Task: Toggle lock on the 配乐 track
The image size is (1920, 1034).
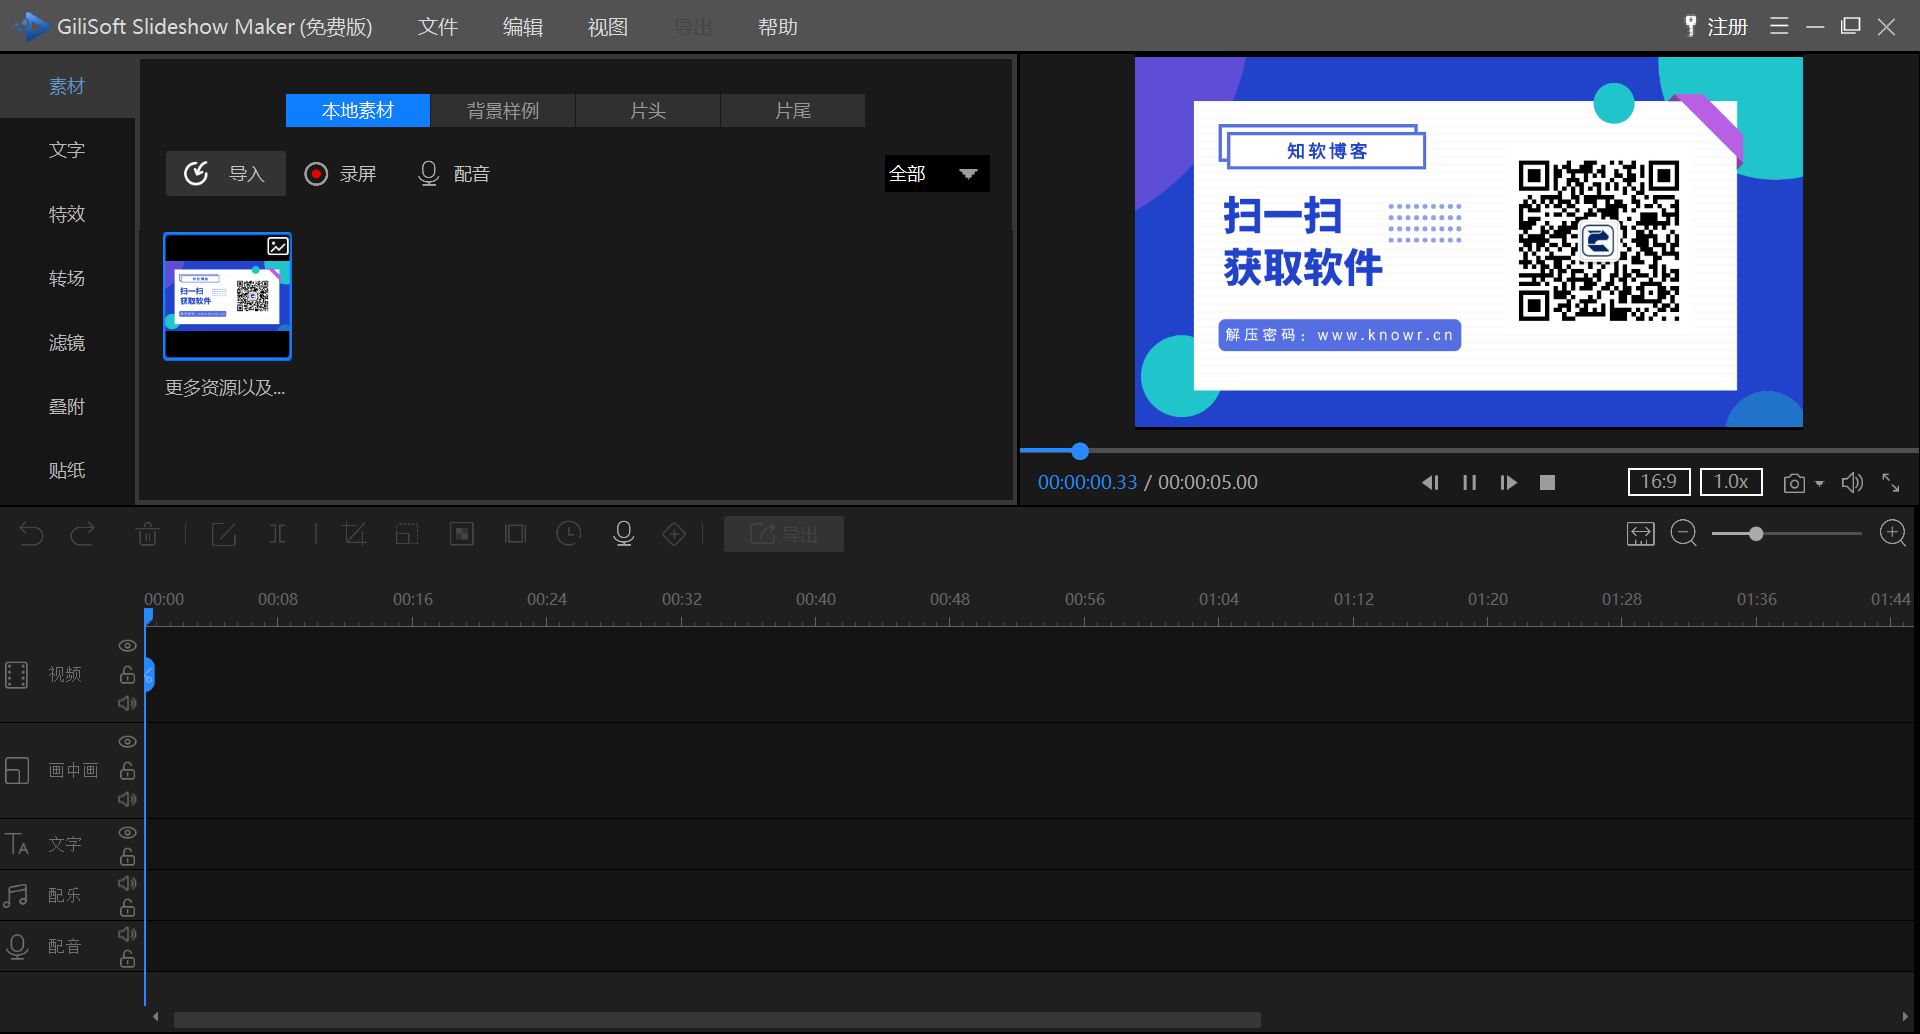Action: point(127,908)
